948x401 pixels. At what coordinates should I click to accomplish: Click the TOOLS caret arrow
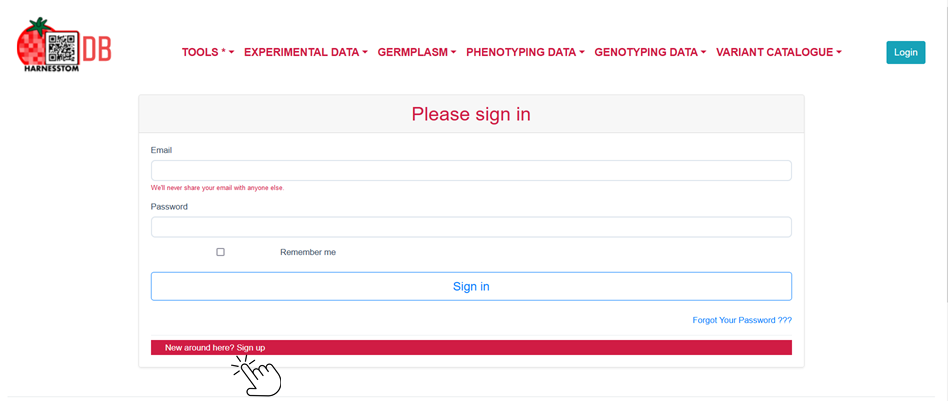click(231, 53)
